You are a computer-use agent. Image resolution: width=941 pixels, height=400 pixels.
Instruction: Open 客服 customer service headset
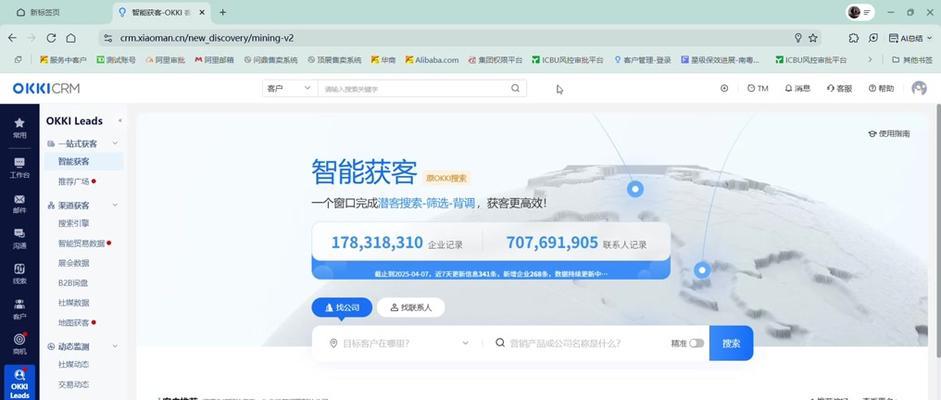click(x=839, y=88)
